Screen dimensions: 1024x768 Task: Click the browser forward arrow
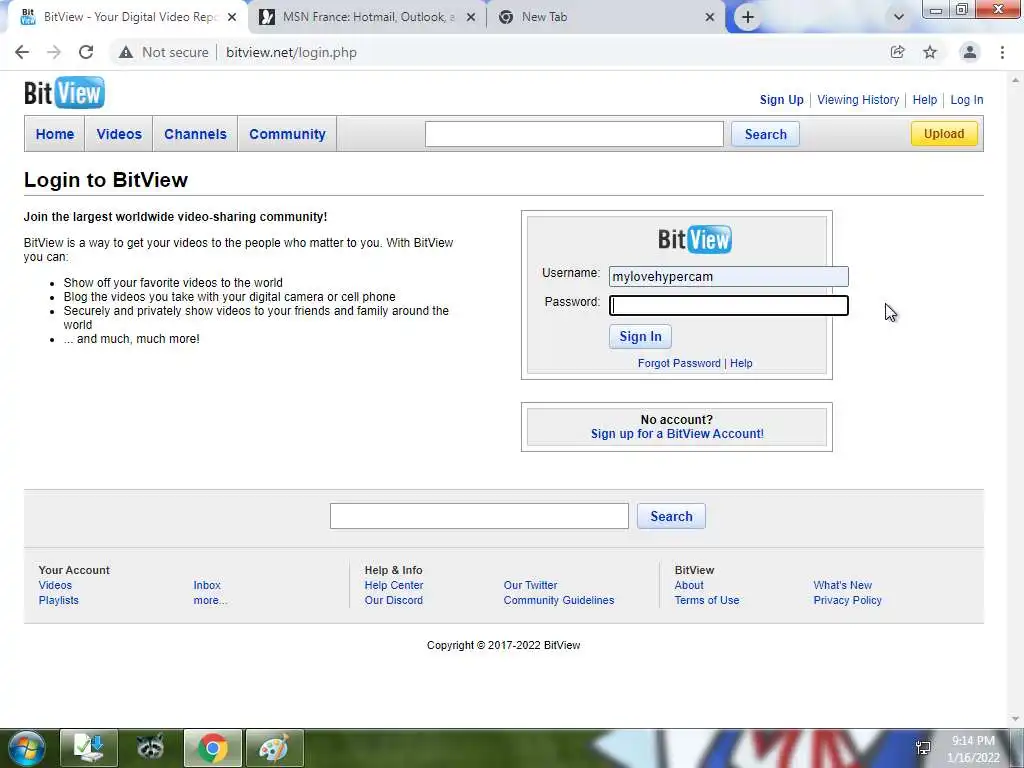(54, 52)
